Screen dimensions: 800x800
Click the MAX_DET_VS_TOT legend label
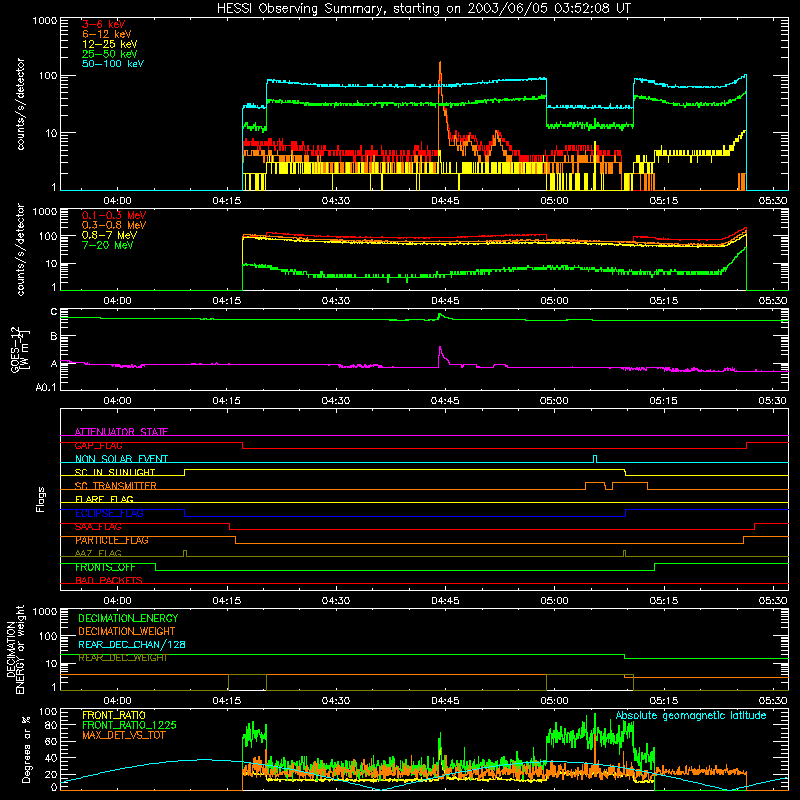pyautogui.click(x=123, y=735)
